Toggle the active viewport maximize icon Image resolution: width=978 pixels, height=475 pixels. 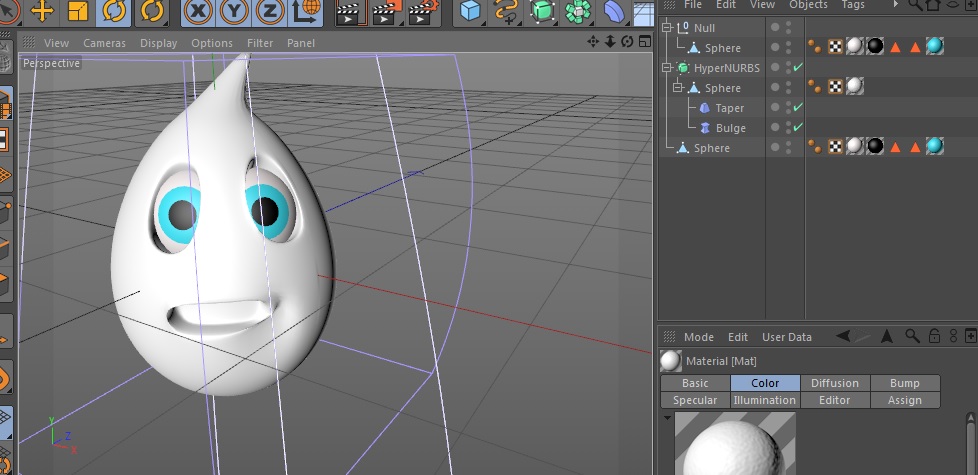click(x=644, y=42)
